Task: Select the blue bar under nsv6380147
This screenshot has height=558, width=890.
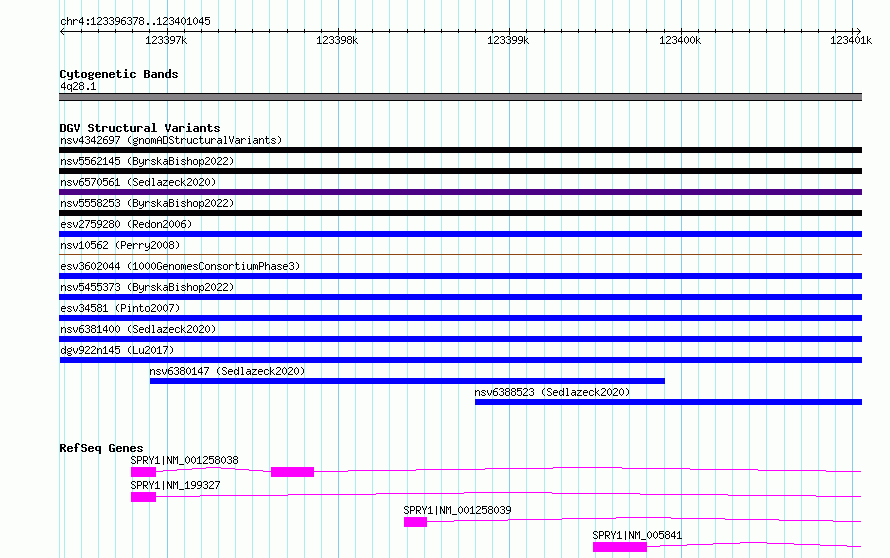Action: (407, 381)
